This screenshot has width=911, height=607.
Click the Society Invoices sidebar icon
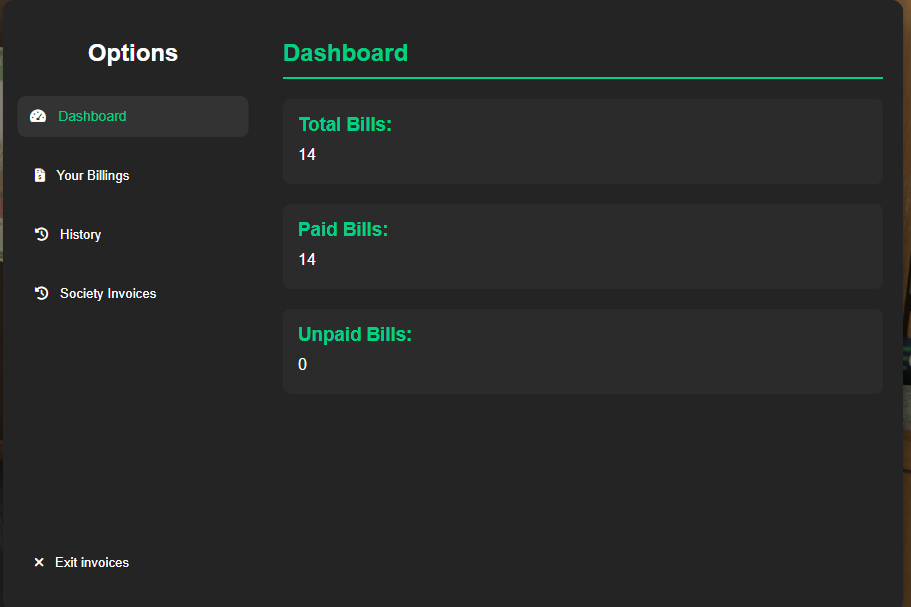[41, 293]
